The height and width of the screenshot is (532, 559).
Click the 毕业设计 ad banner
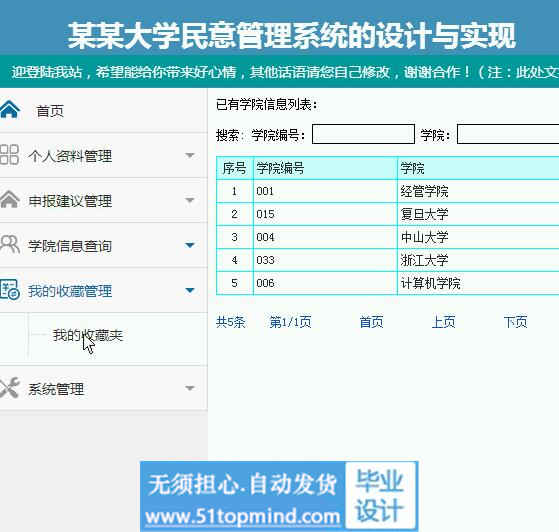pos(279,496)
